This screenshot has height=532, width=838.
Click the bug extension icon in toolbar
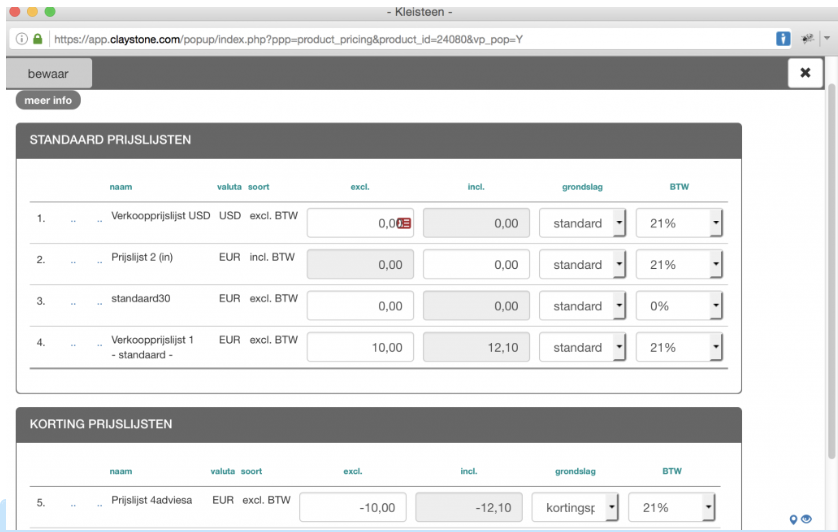807,39
